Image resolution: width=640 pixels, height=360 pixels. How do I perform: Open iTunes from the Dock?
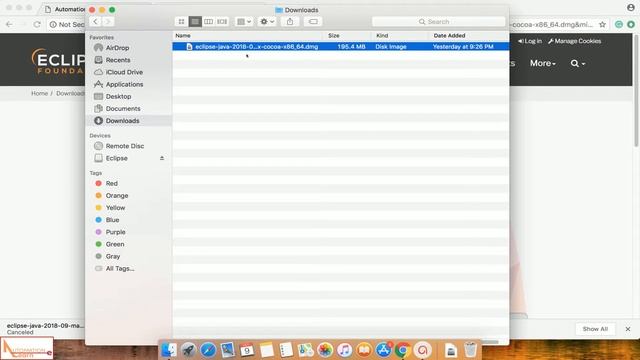point(344,350)
